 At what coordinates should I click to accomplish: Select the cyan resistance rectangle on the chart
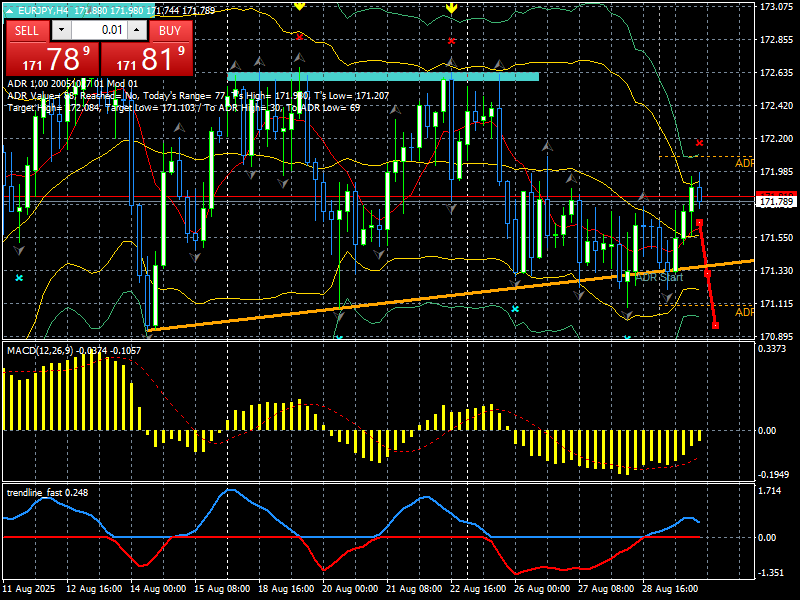(x=383, y=77)
